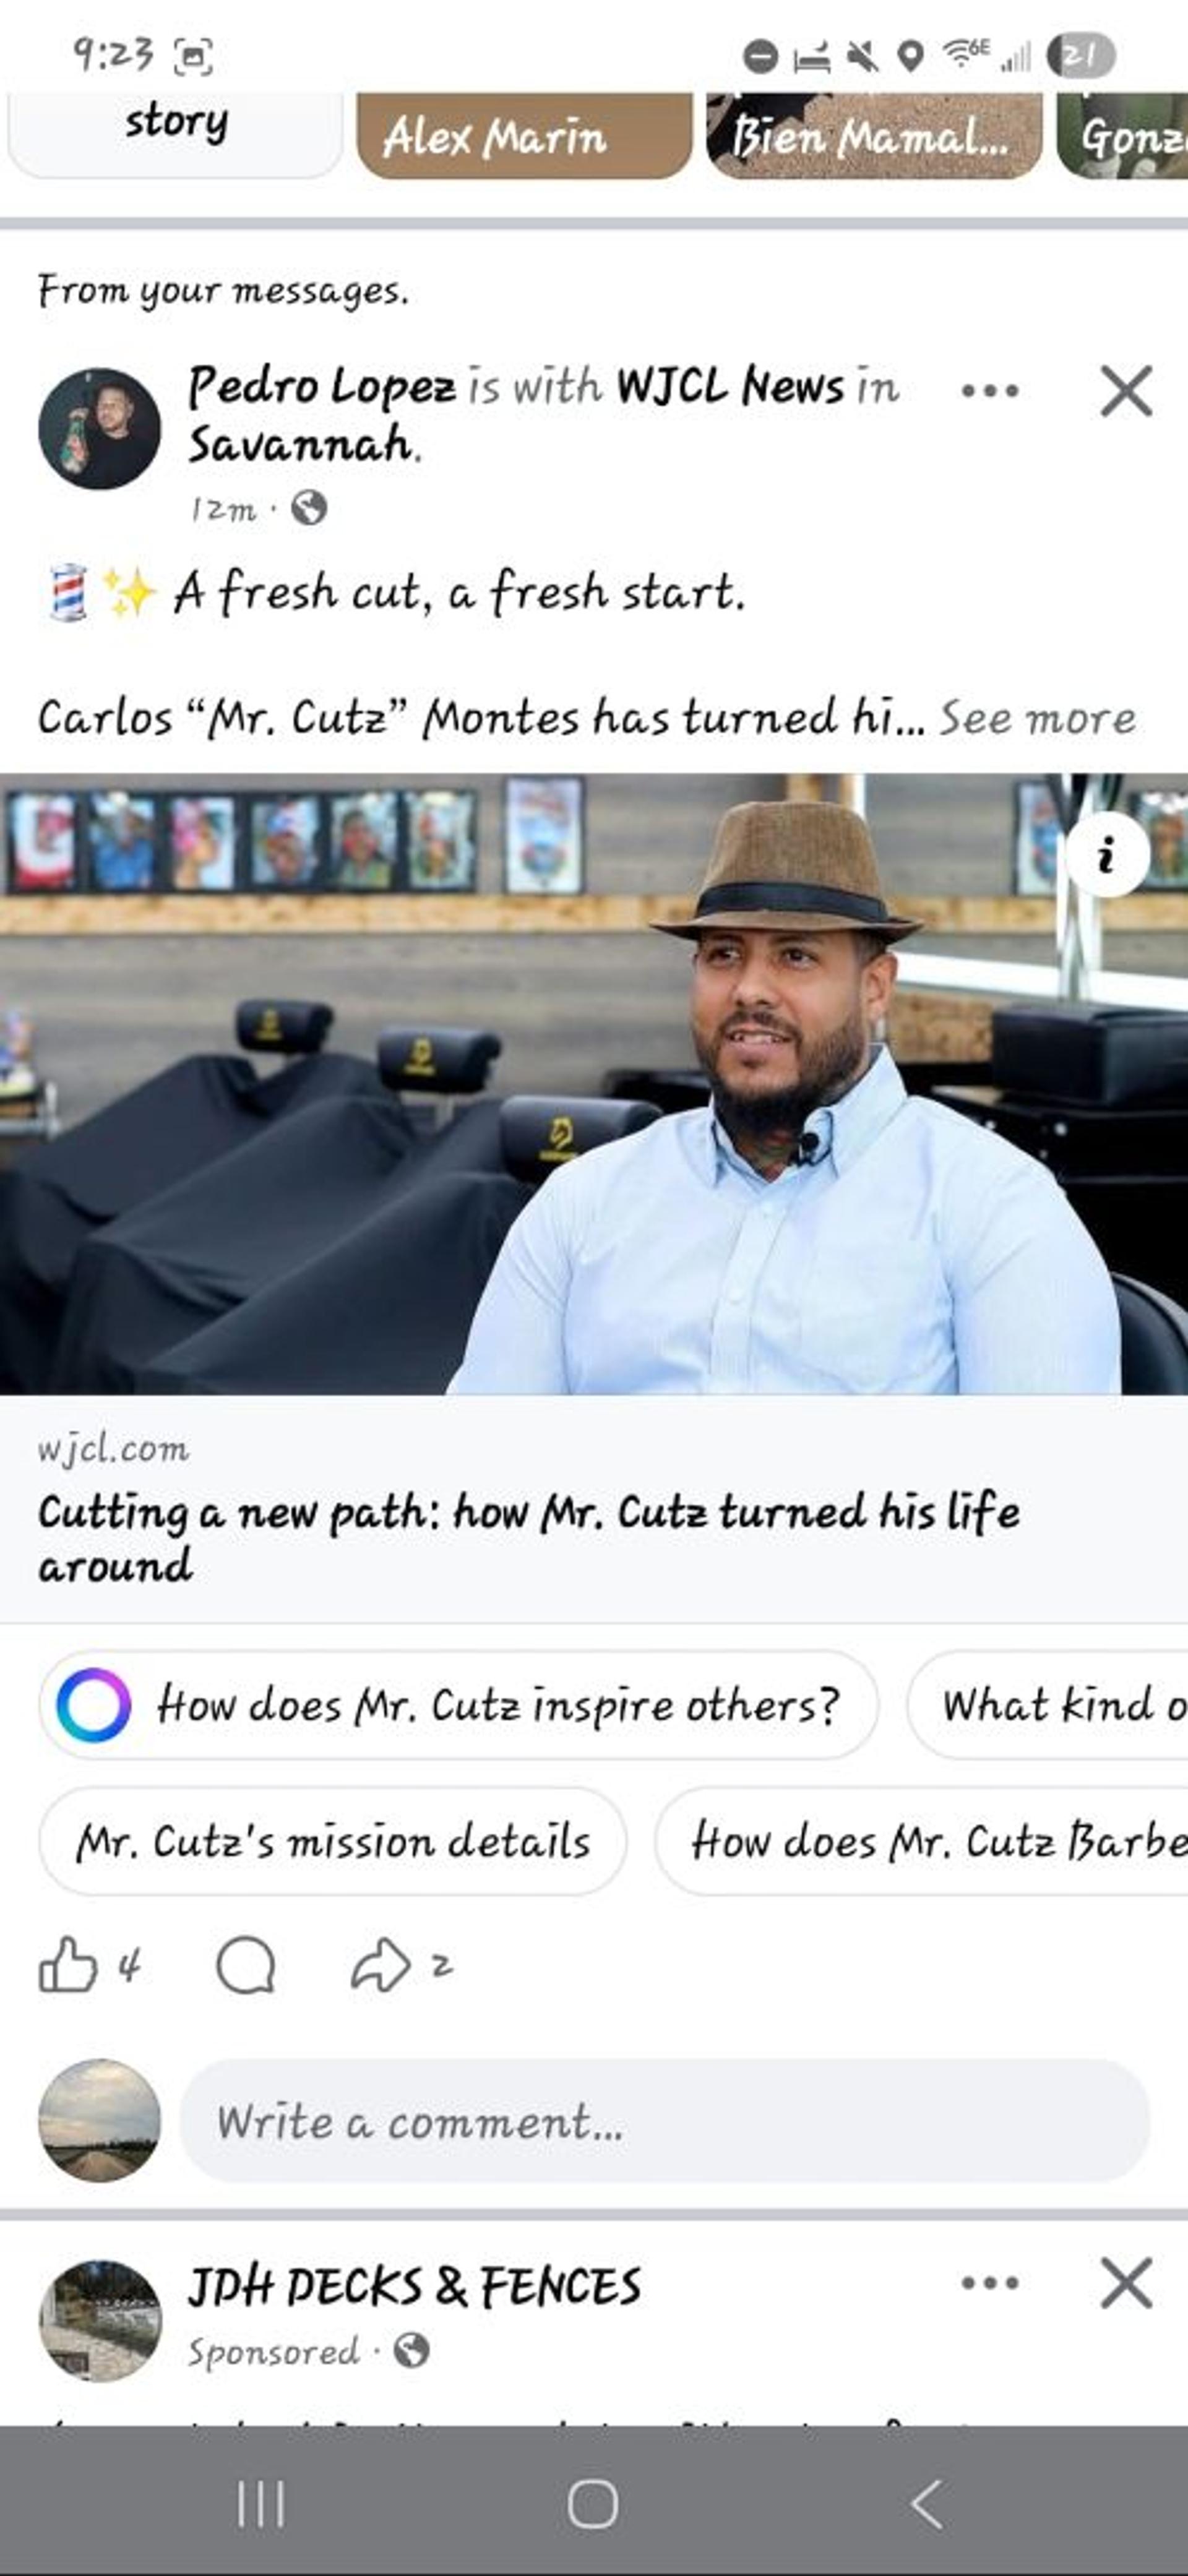The width and height of the screenshot is (1188, 2576).
Task: Open three-dot menu on Pedro Lopez post
Action: point(990,390)
